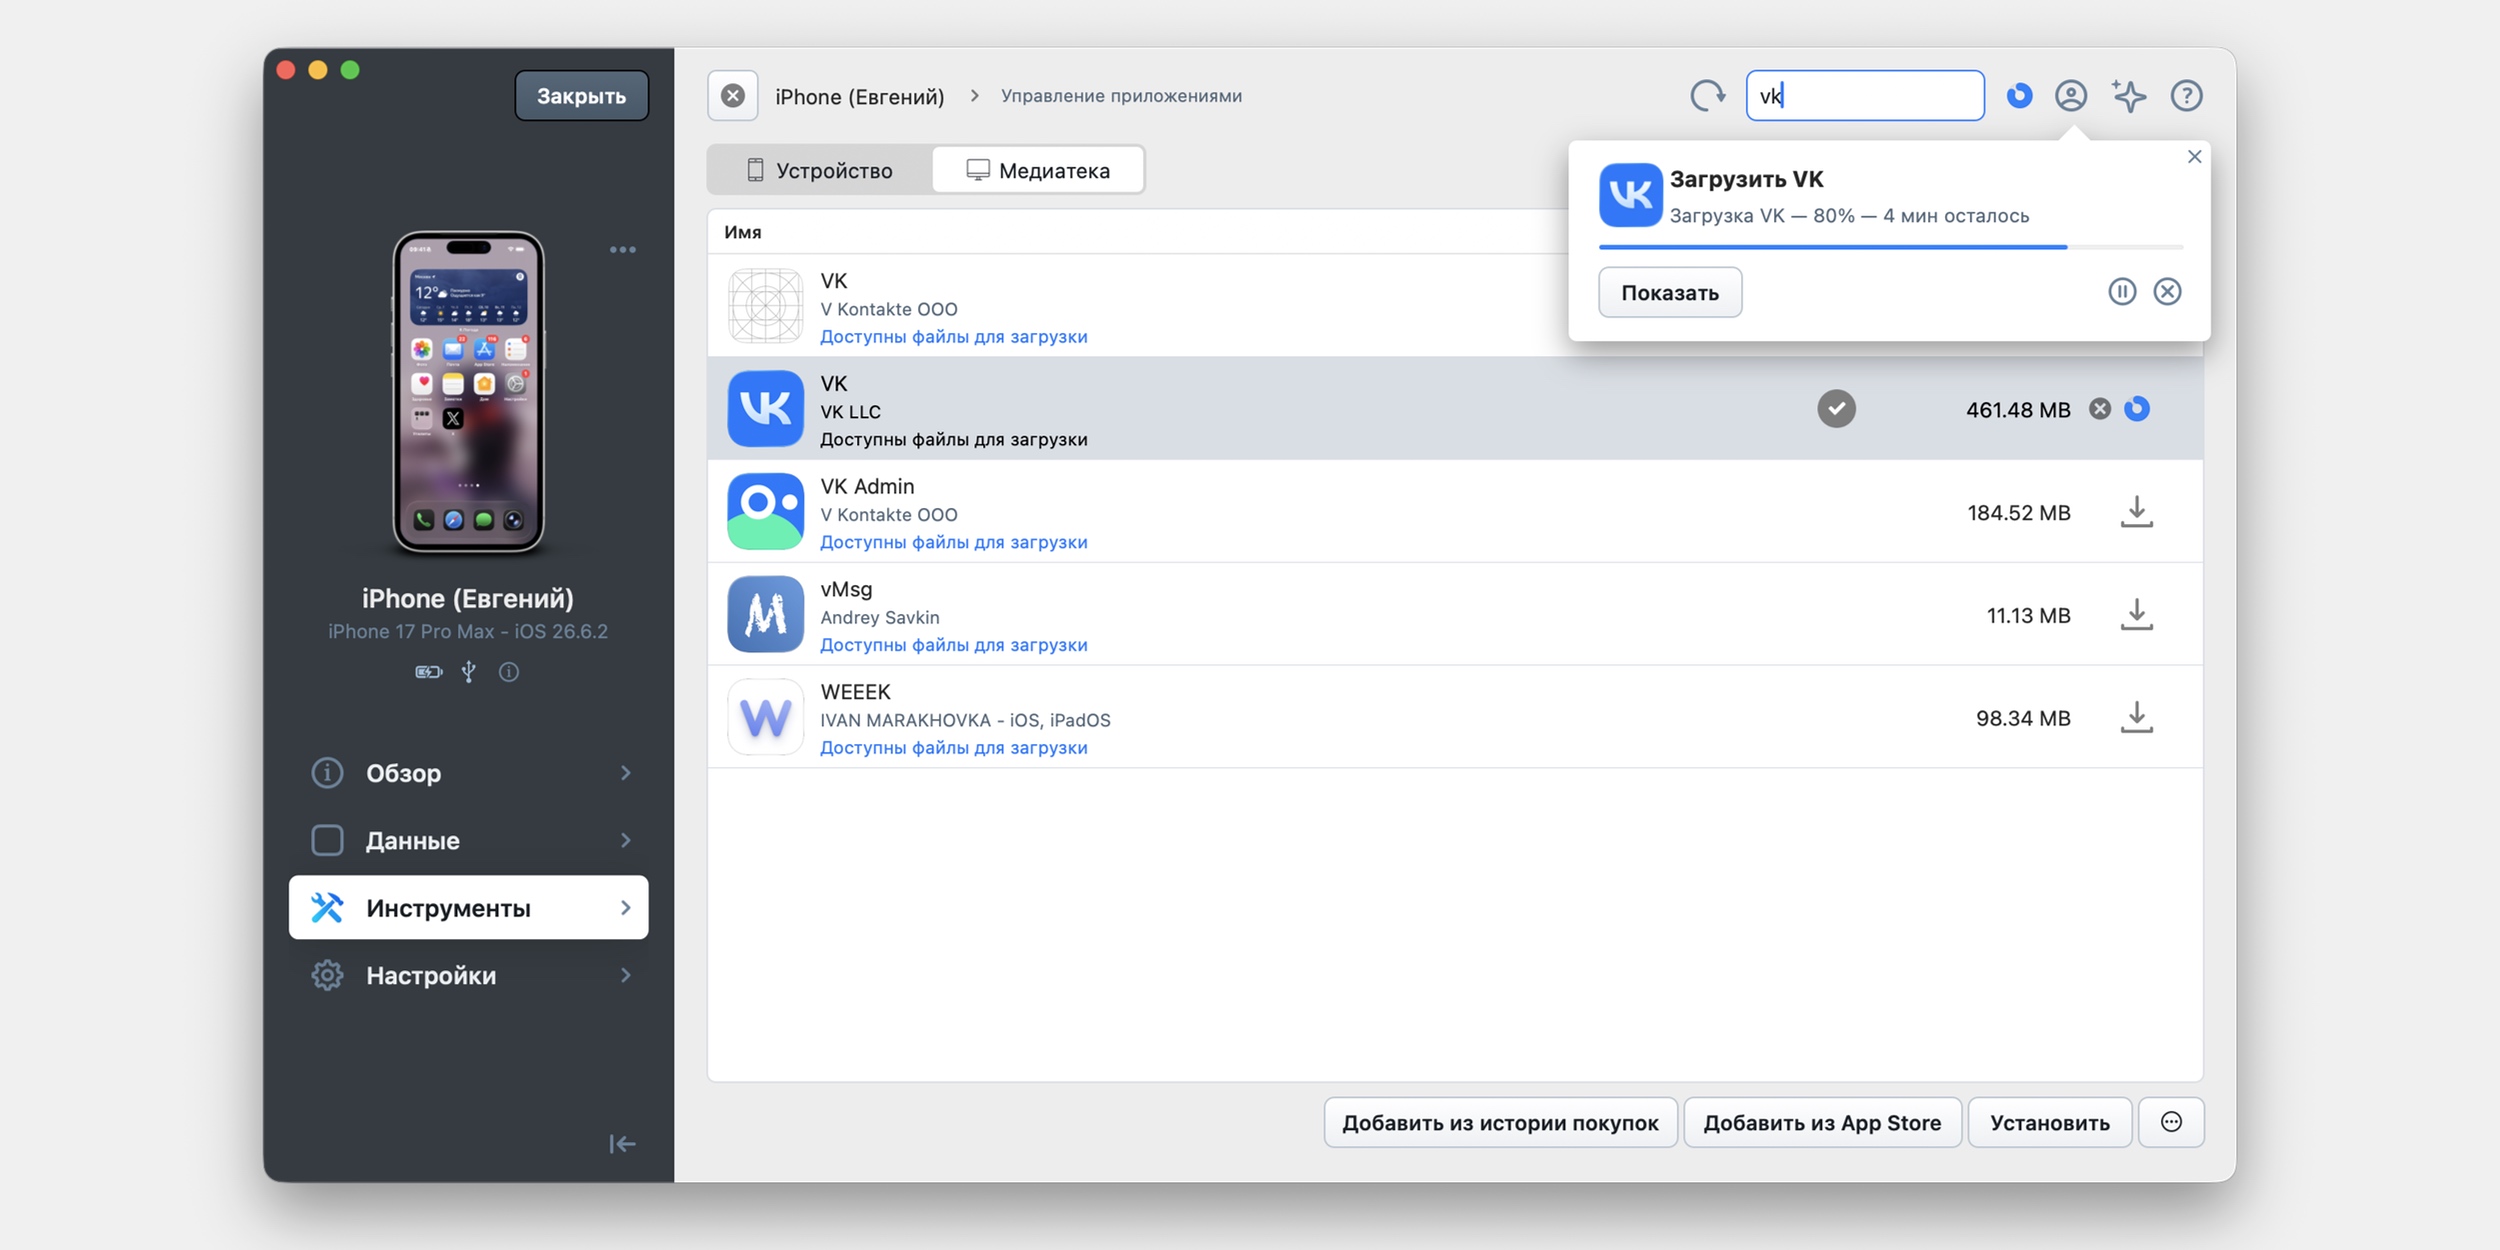Open the device info icon below the iPhone name
Image resolution: width=2500 pixels, height=1250 pixels.
coord(509,672)
